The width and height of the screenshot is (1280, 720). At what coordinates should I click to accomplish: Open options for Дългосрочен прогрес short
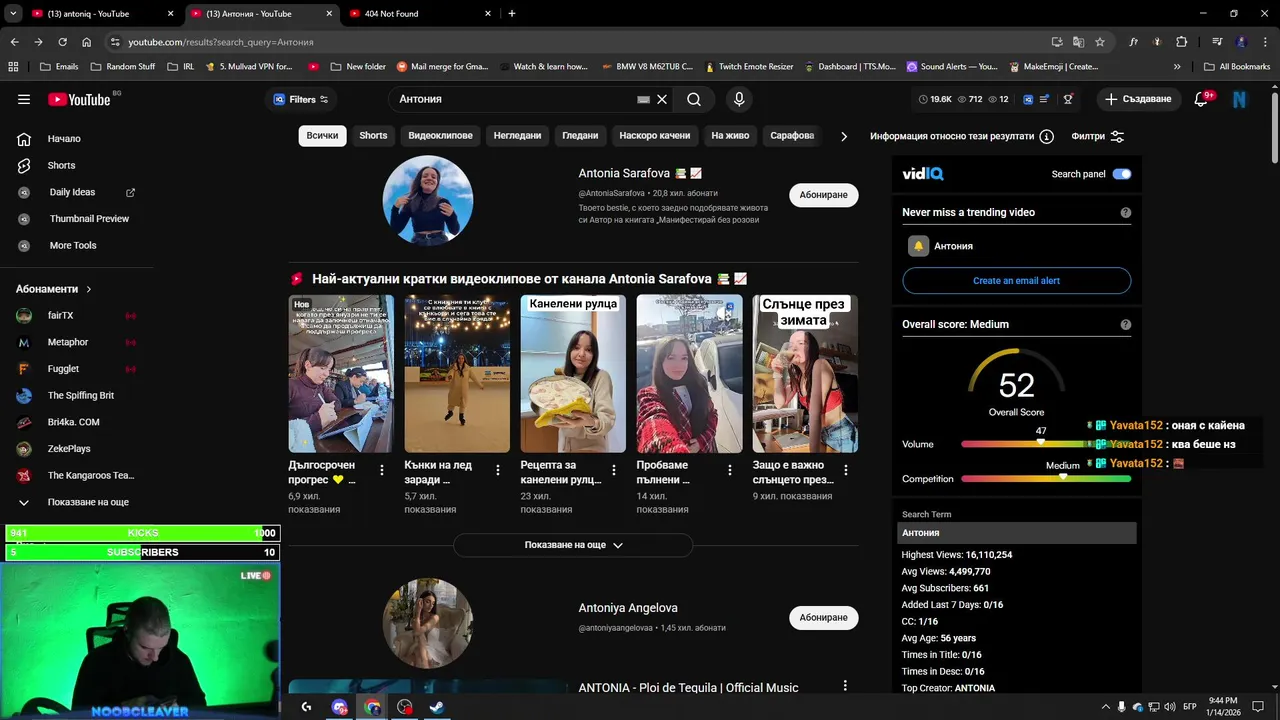[382, 470]
